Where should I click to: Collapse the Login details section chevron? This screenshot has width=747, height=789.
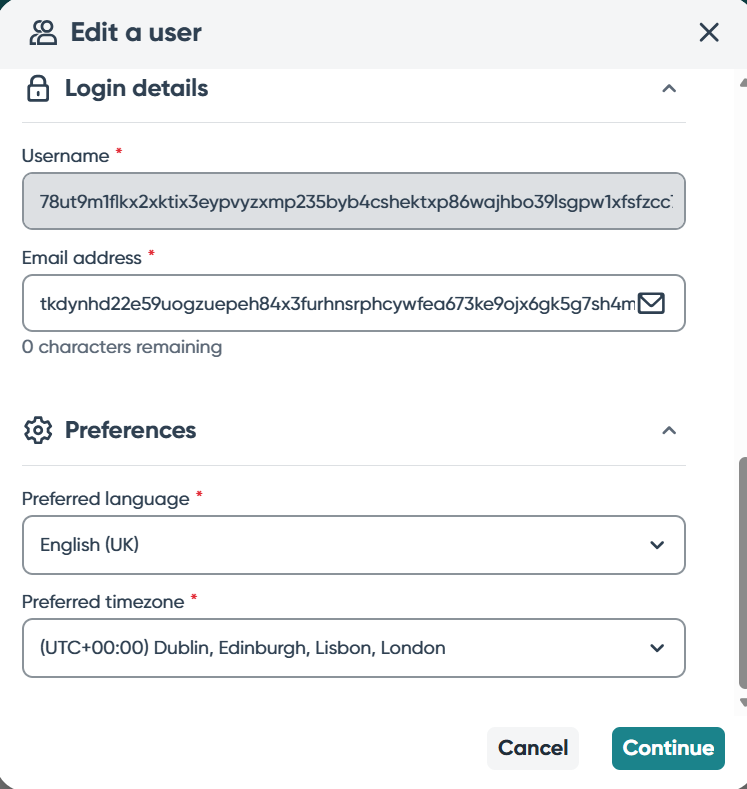670,89
